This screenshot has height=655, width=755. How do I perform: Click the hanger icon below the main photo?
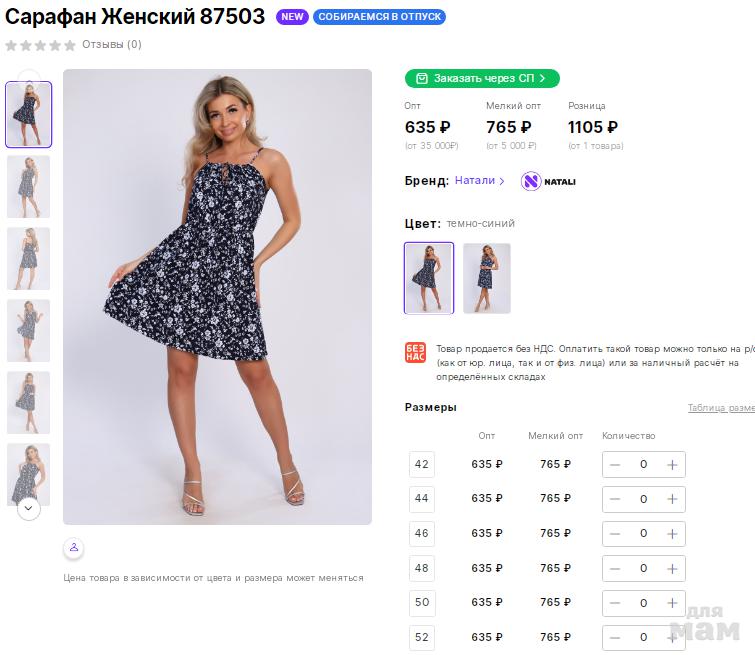point(73,548)
